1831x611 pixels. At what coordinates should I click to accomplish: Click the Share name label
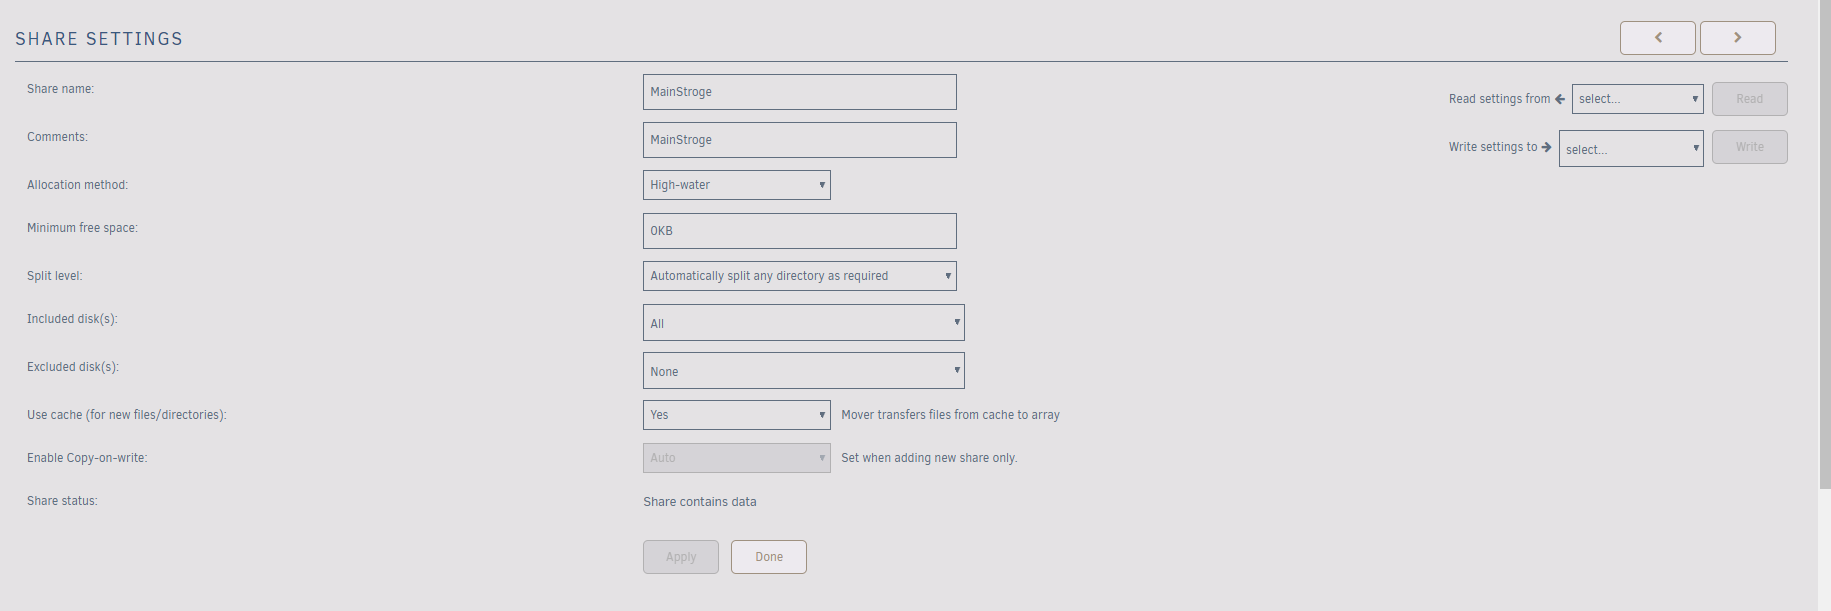pyautogui.click(x=60, y=89)
